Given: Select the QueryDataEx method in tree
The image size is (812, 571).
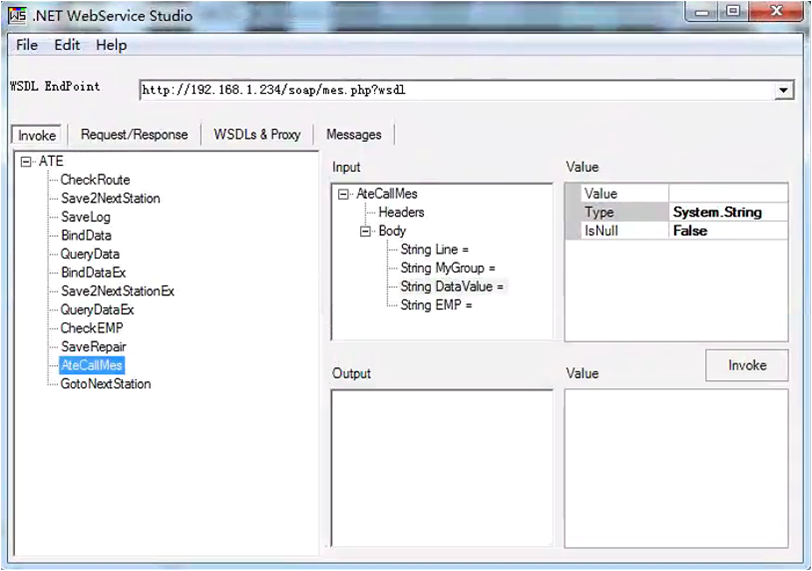Looking at the screenshot, I should (97, 310).
